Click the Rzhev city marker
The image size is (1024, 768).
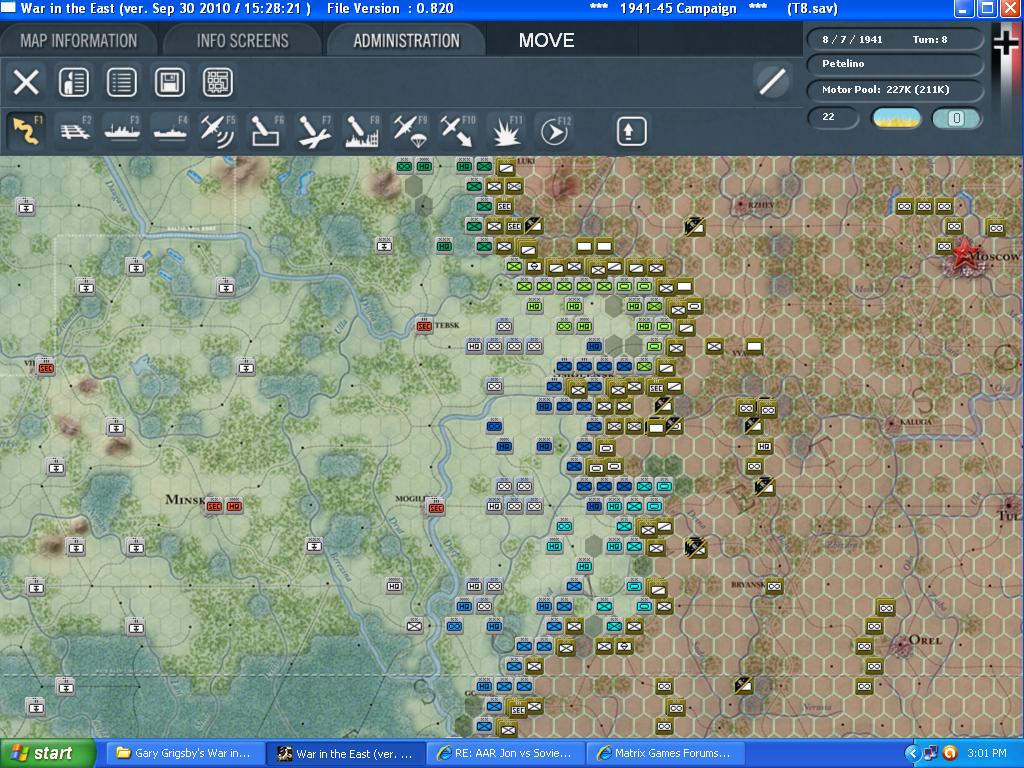point(741,206)
